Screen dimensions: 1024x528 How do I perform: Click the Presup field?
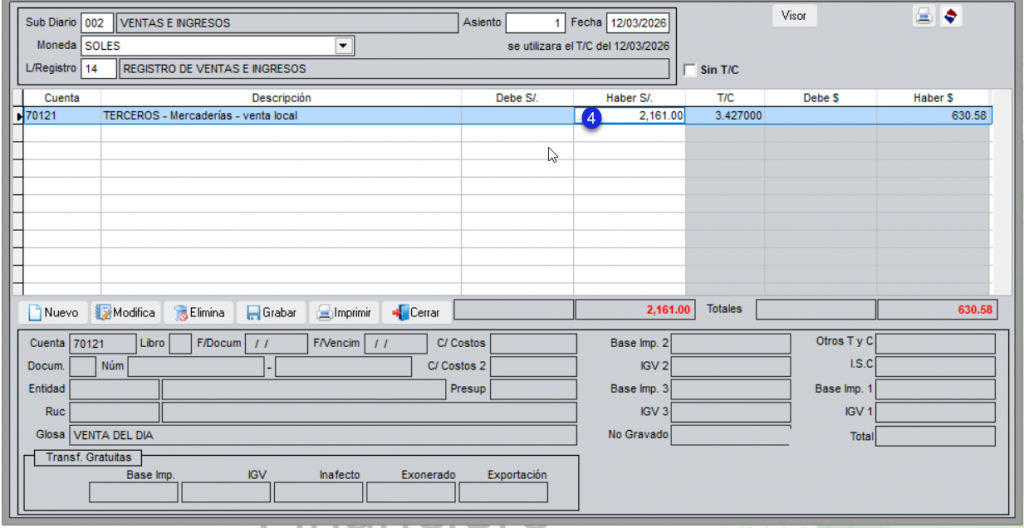click(534, 389)
